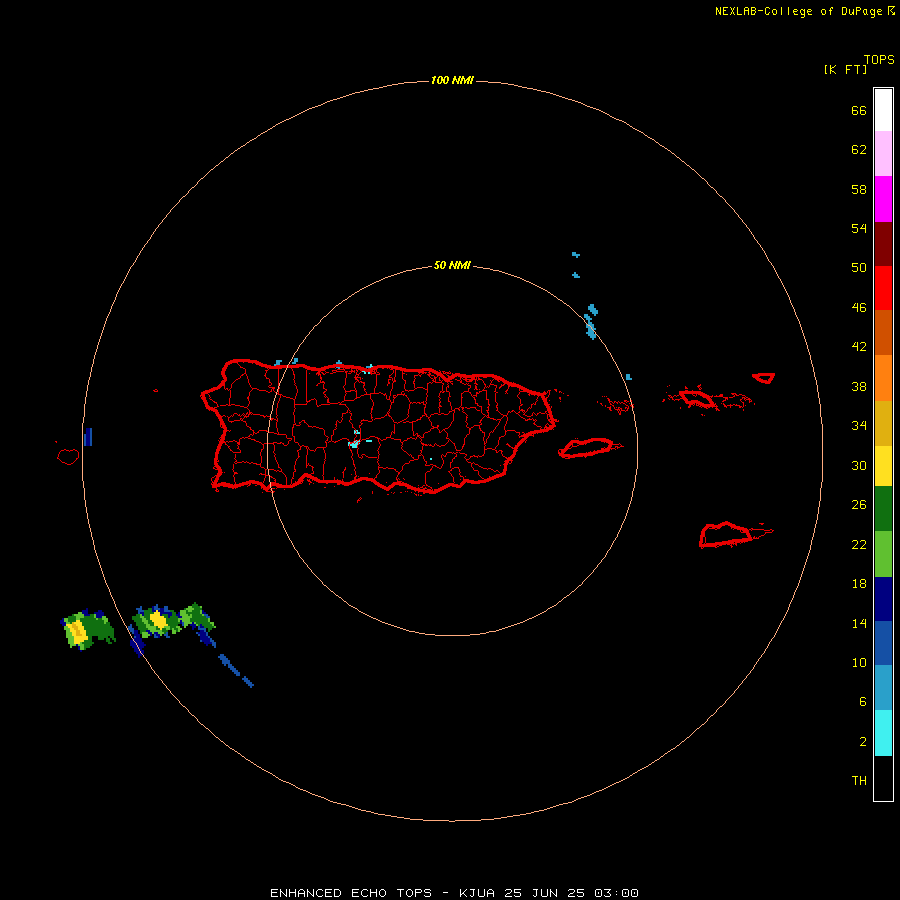Select the 18 legend value

859,584
